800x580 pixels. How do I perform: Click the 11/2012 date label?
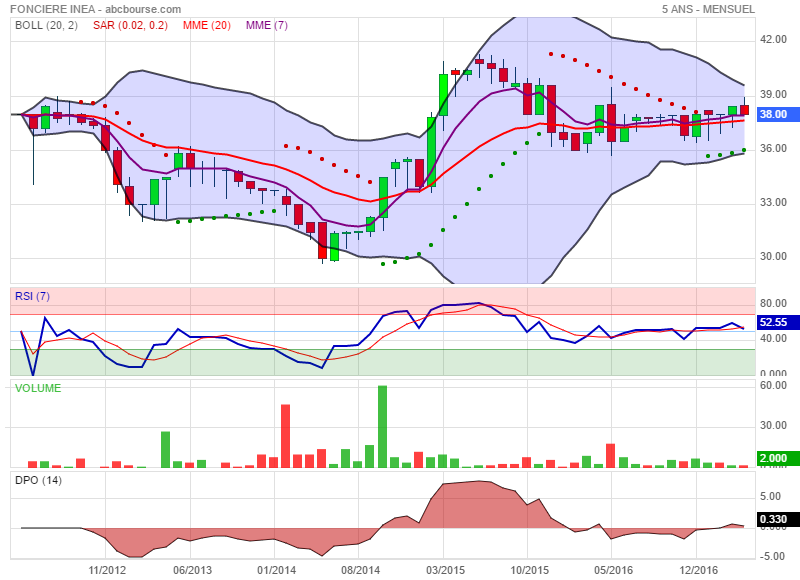tap(107, 570)
